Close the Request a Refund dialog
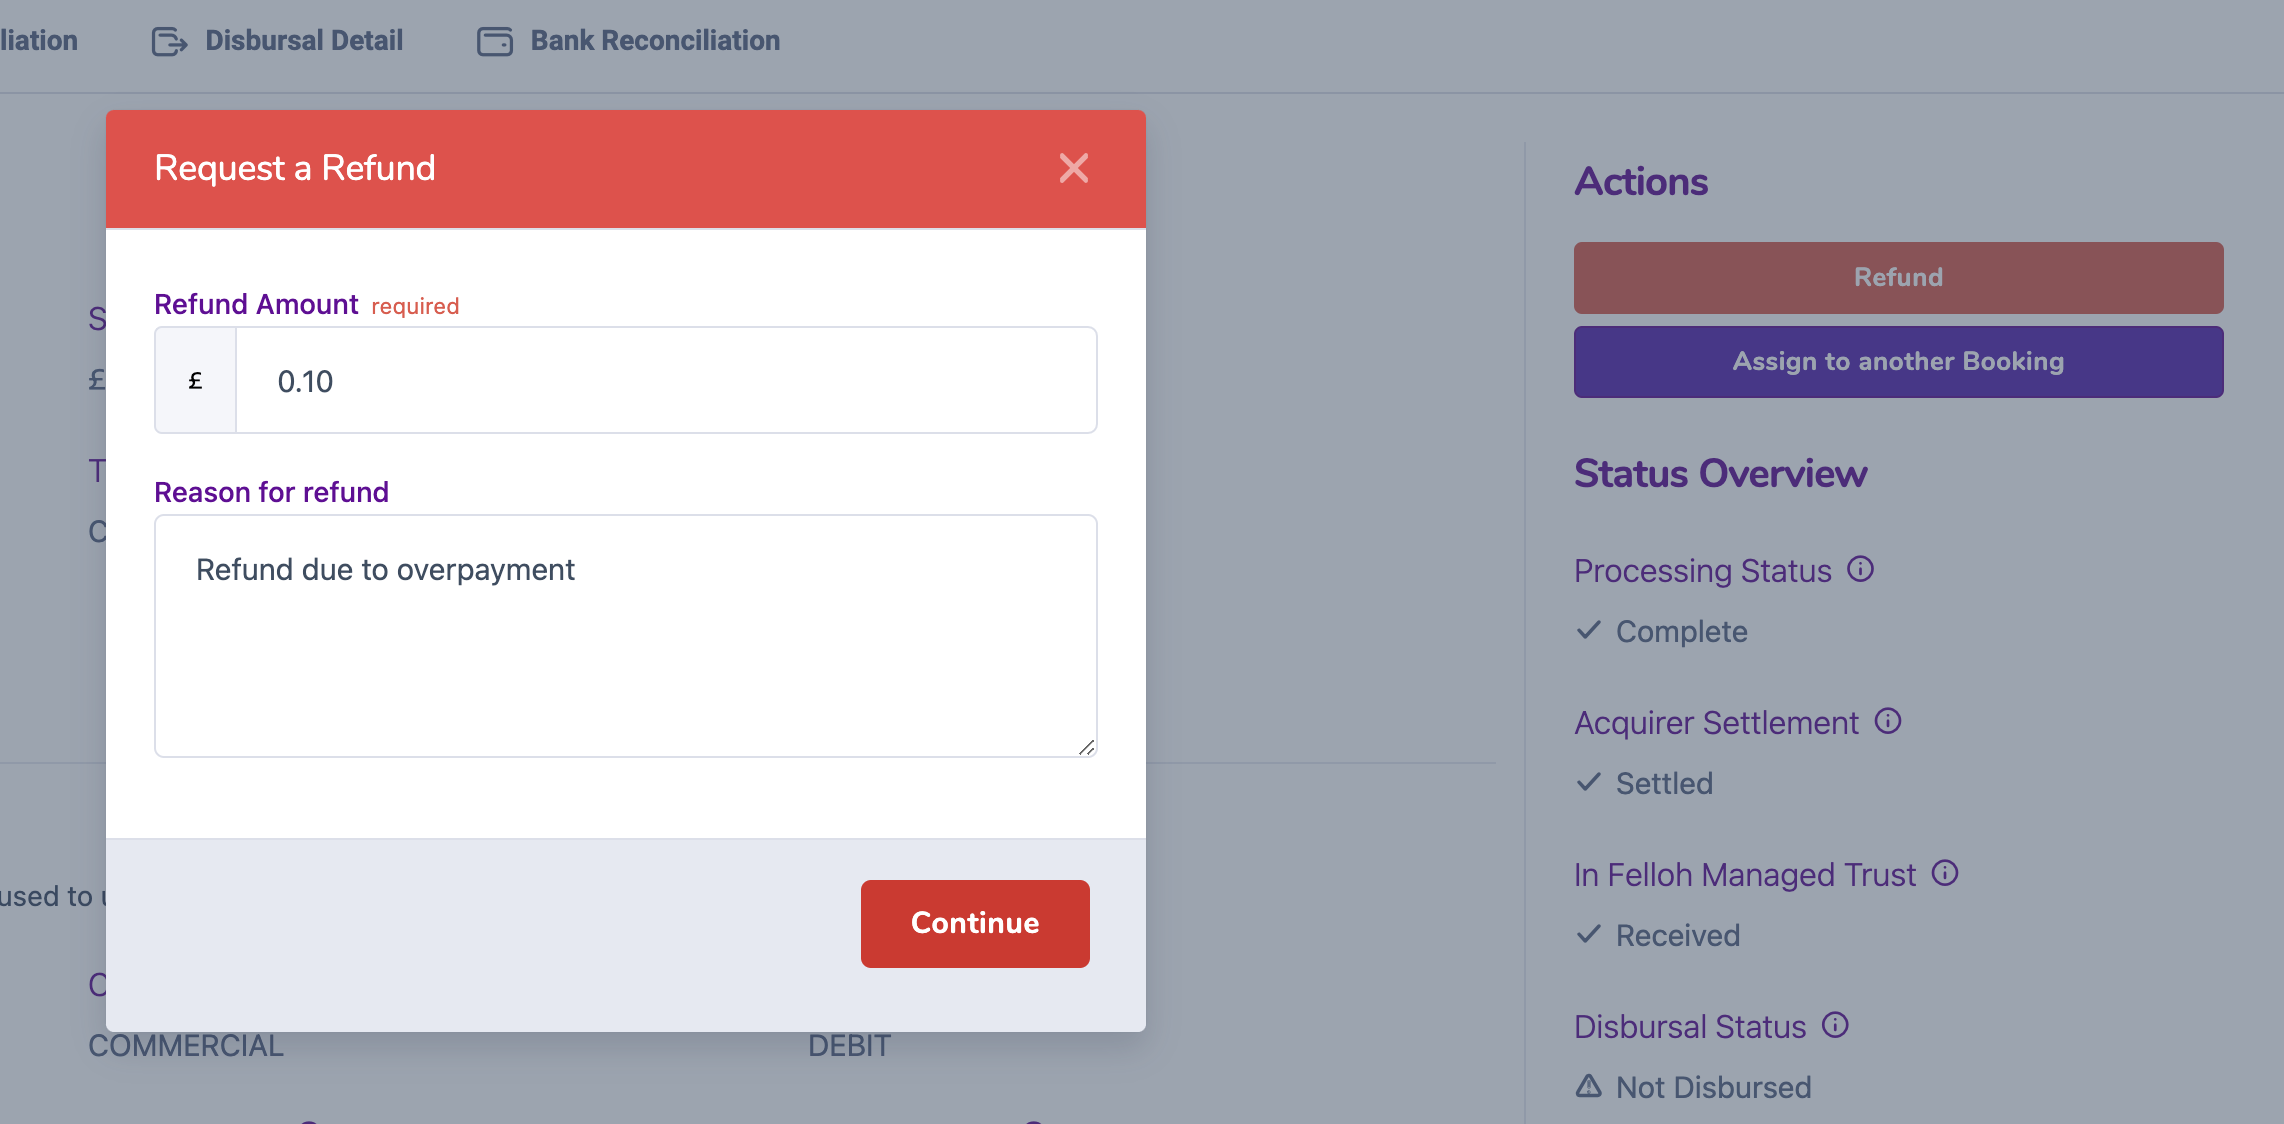The image size is (2284, 1124). (x=1073, y=168)
